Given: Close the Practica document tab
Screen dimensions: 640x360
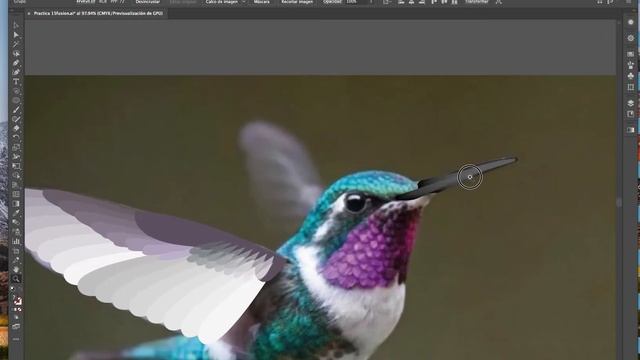Looking at the screenshot, I should click(x=29, y=13).
